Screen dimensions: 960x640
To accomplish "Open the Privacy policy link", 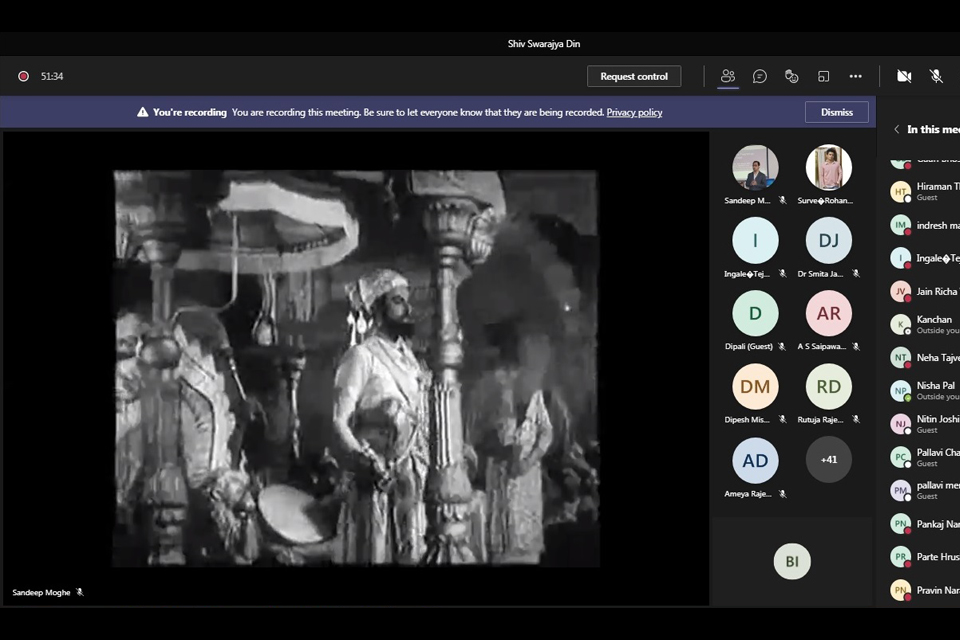I will (634, 112).
